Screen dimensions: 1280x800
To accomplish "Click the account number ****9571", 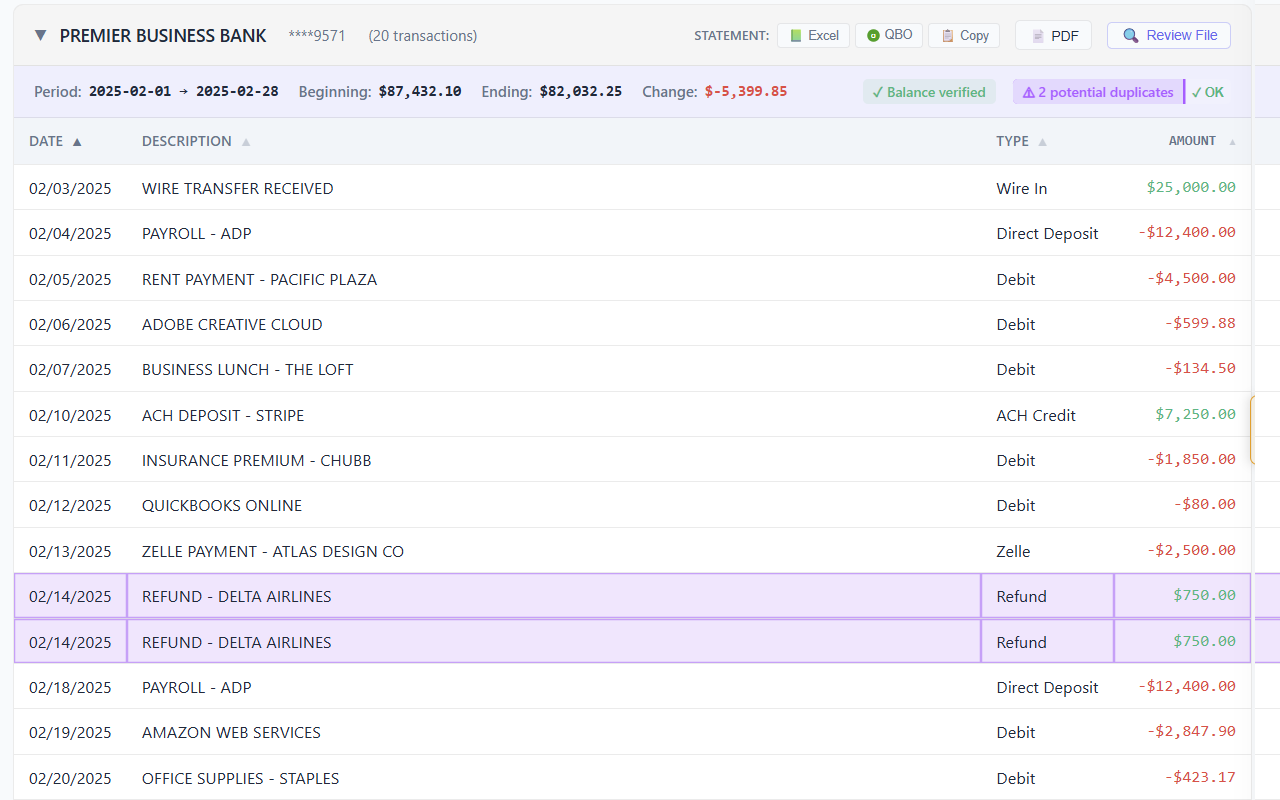I will [x=317, y=36].
